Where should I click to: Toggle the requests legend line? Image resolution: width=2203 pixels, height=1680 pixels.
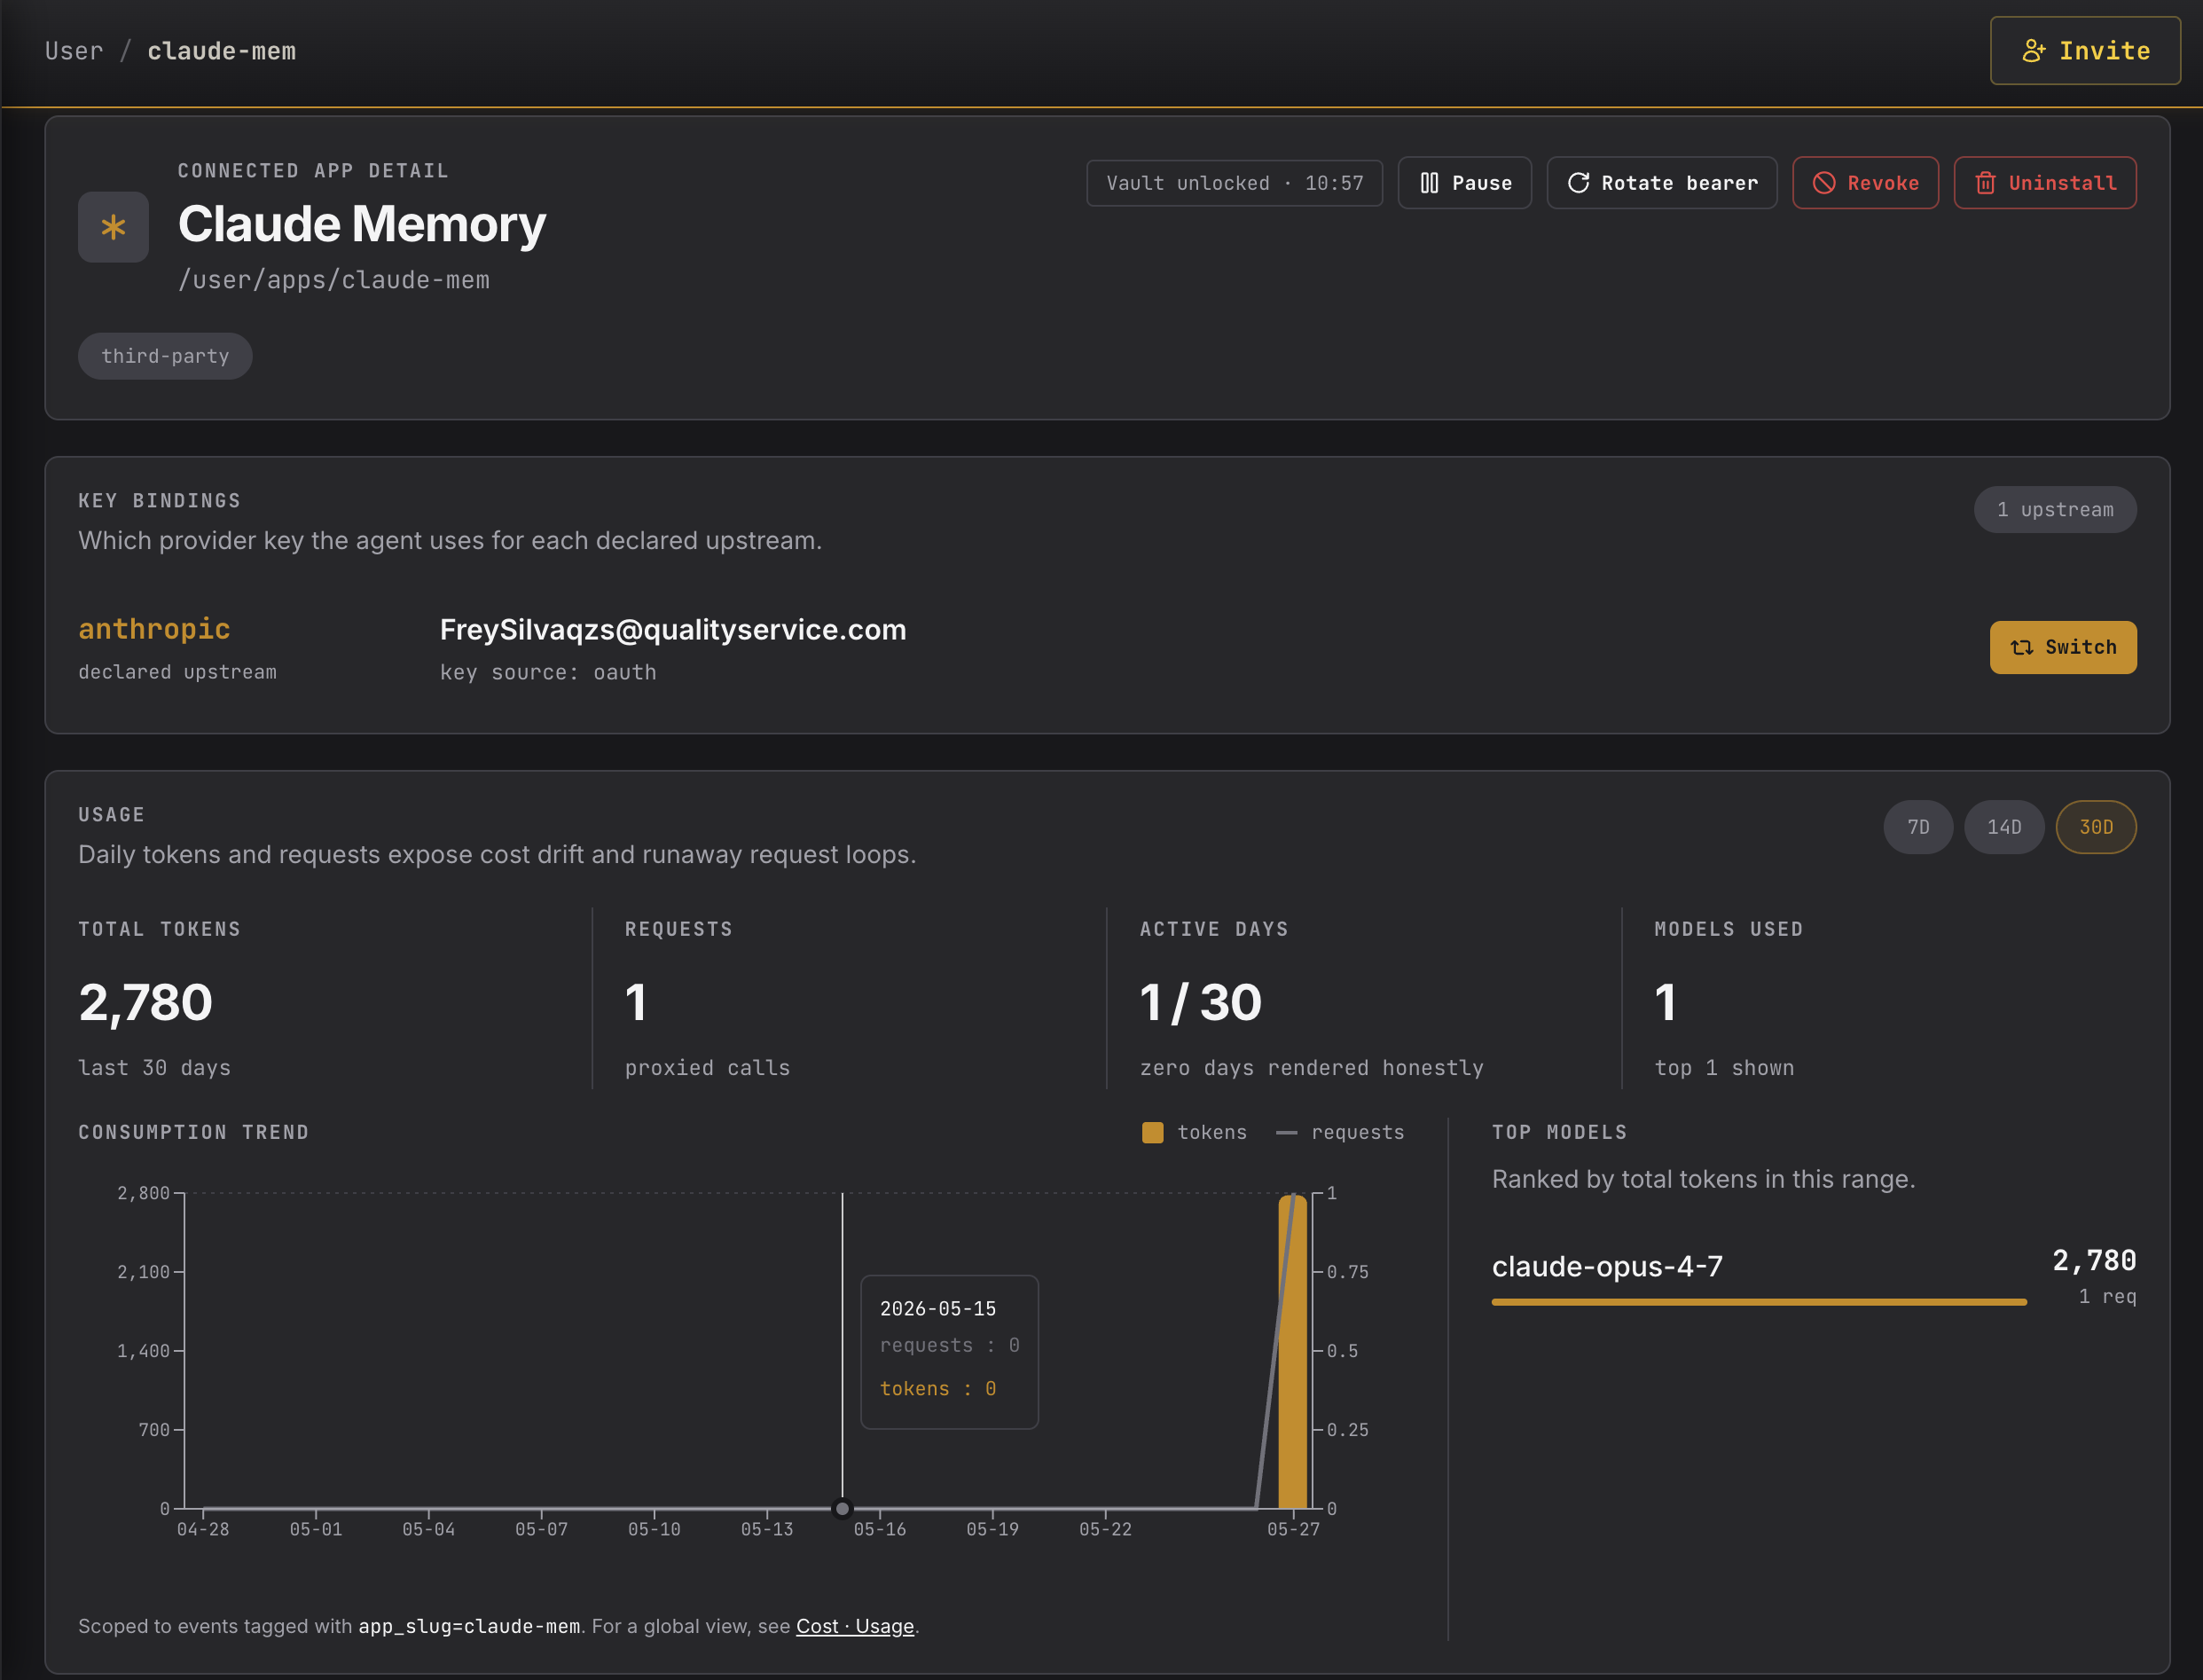point(1286,1133)
